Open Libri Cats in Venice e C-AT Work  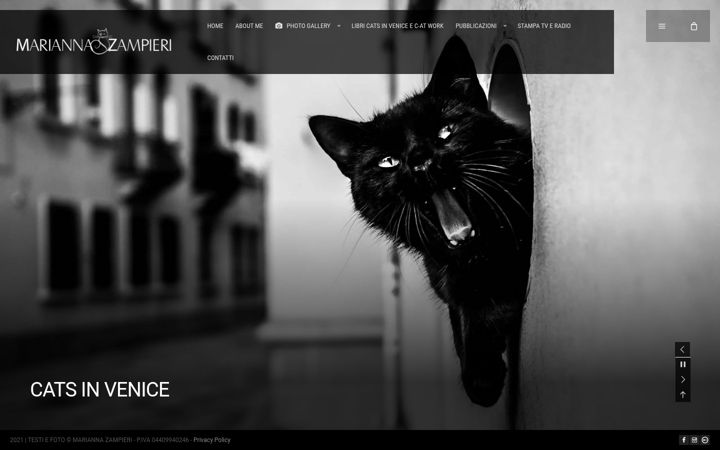pos(397,26)
